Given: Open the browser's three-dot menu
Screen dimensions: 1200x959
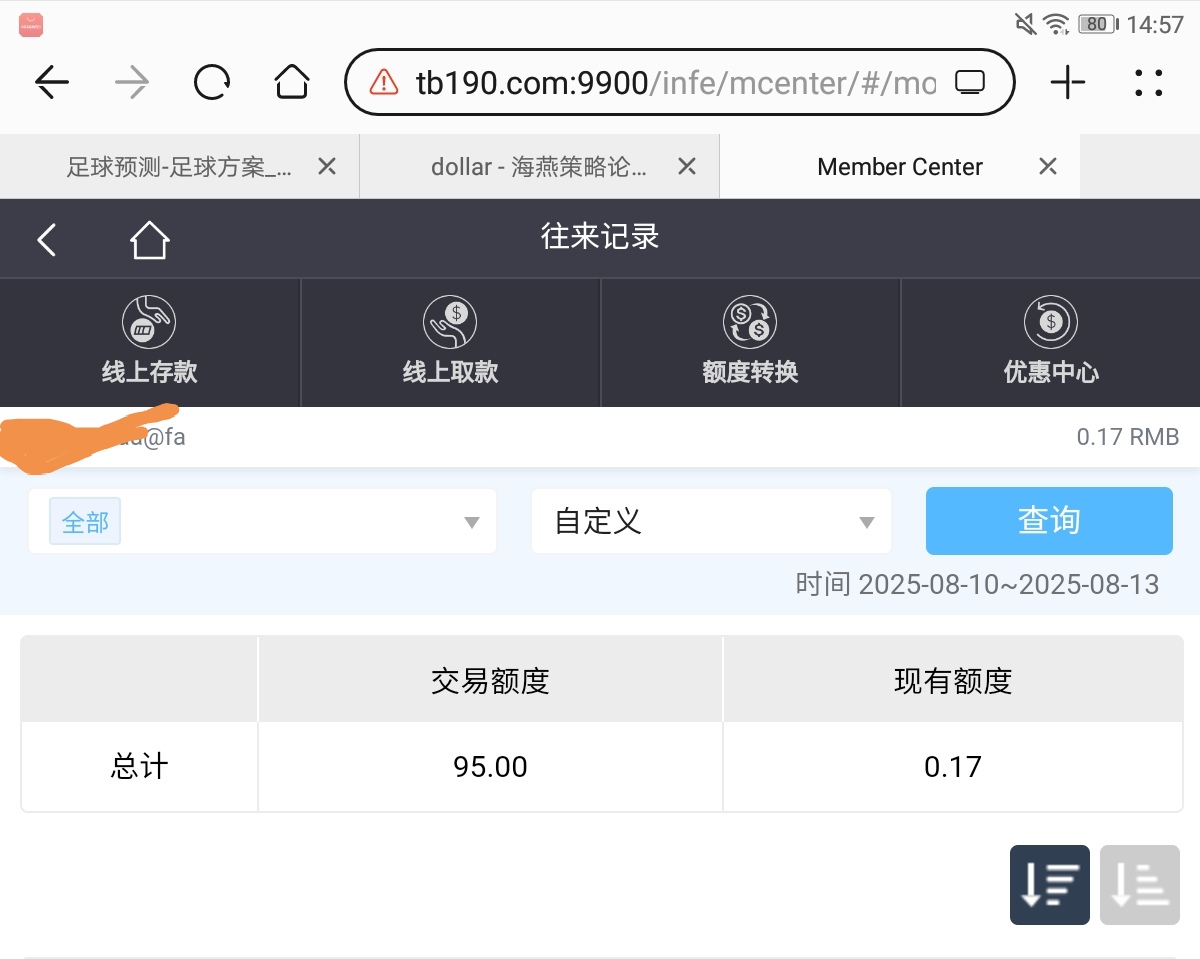Looking at the screenshot, I should 1148,83.
